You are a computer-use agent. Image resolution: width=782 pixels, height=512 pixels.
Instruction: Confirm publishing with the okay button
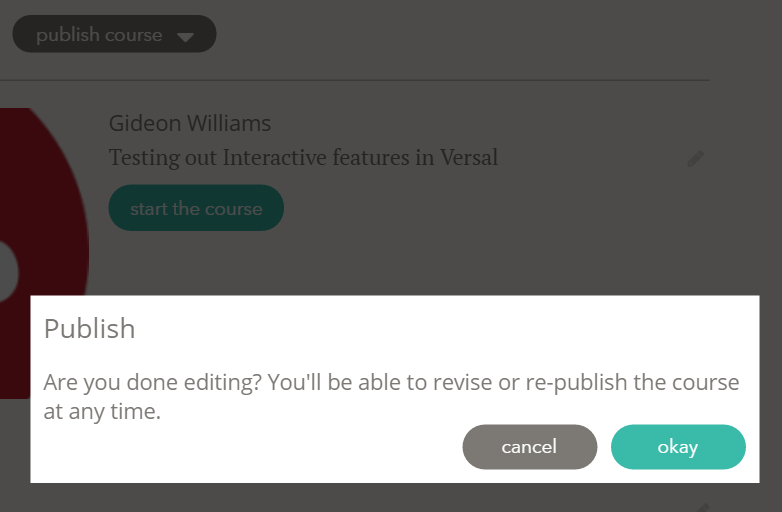678,447
